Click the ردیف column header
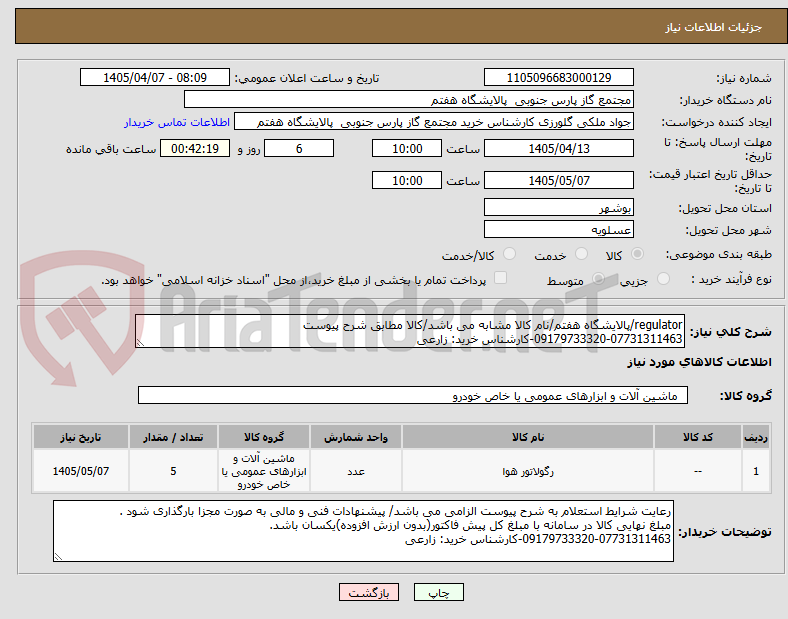 pos(756,437)
